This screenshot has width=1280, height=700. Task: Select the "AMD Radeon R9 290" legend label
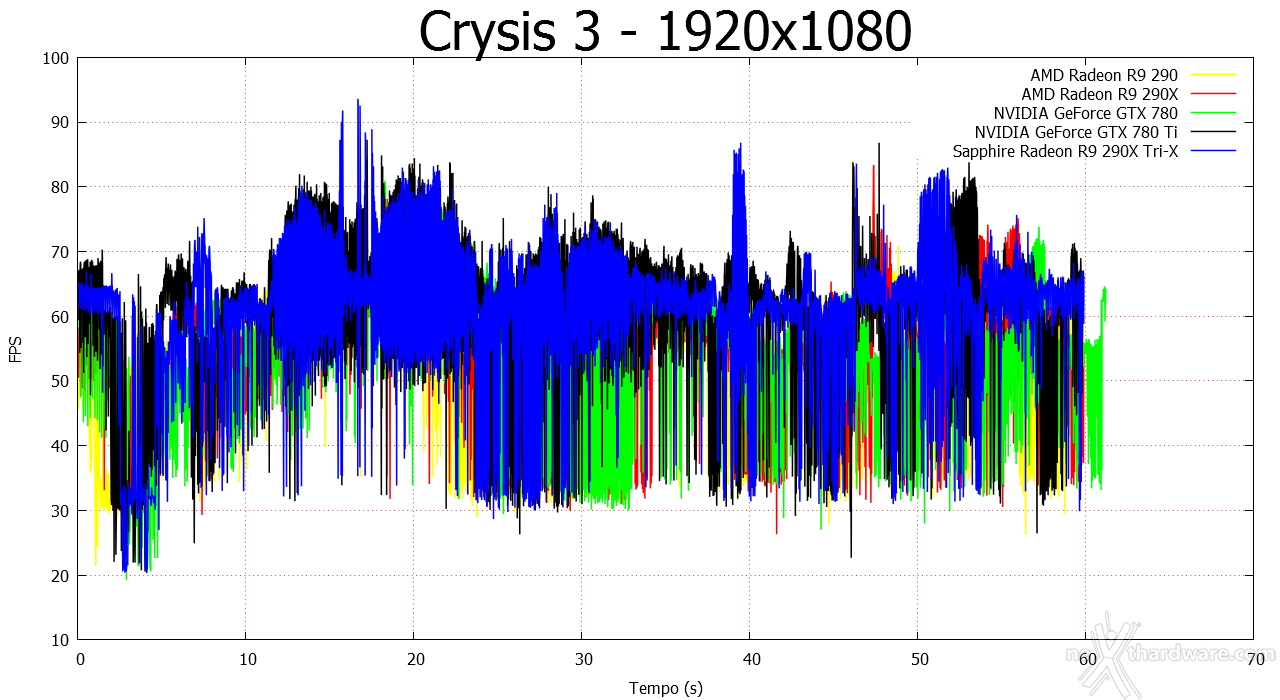1105,75
